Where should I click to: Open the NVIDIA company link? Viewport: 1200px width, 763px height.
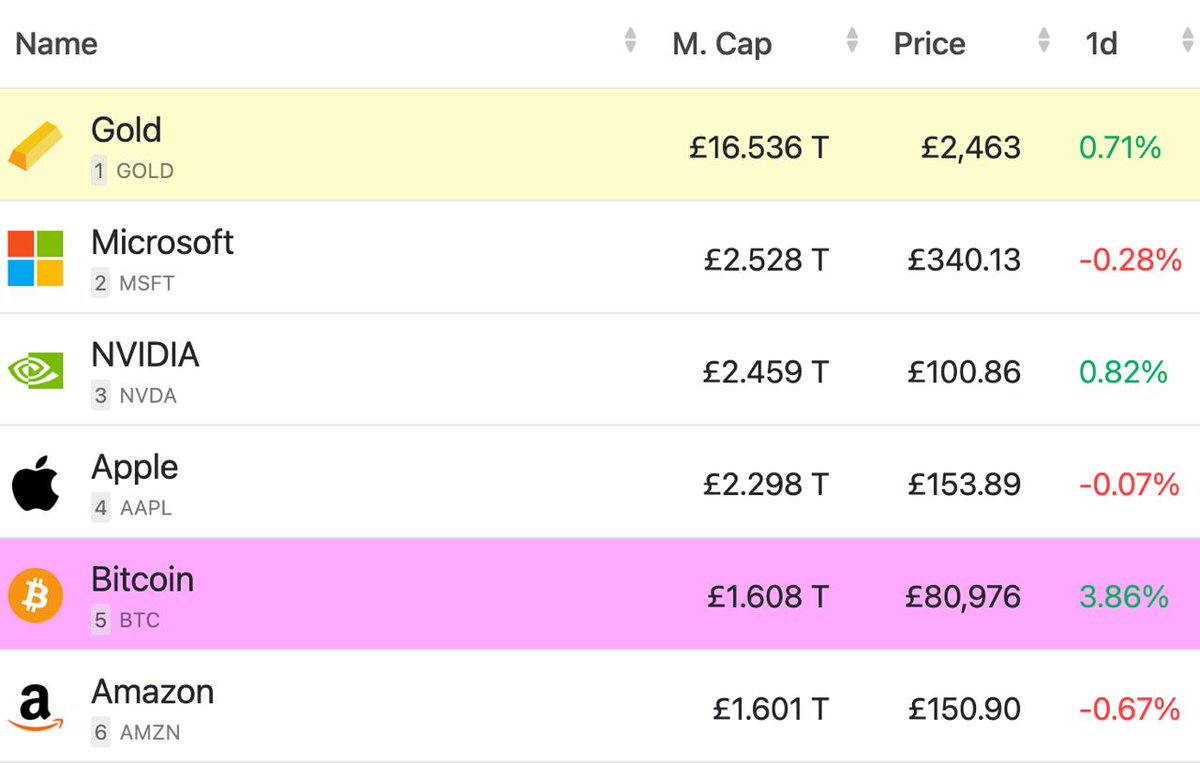point(145,355)
